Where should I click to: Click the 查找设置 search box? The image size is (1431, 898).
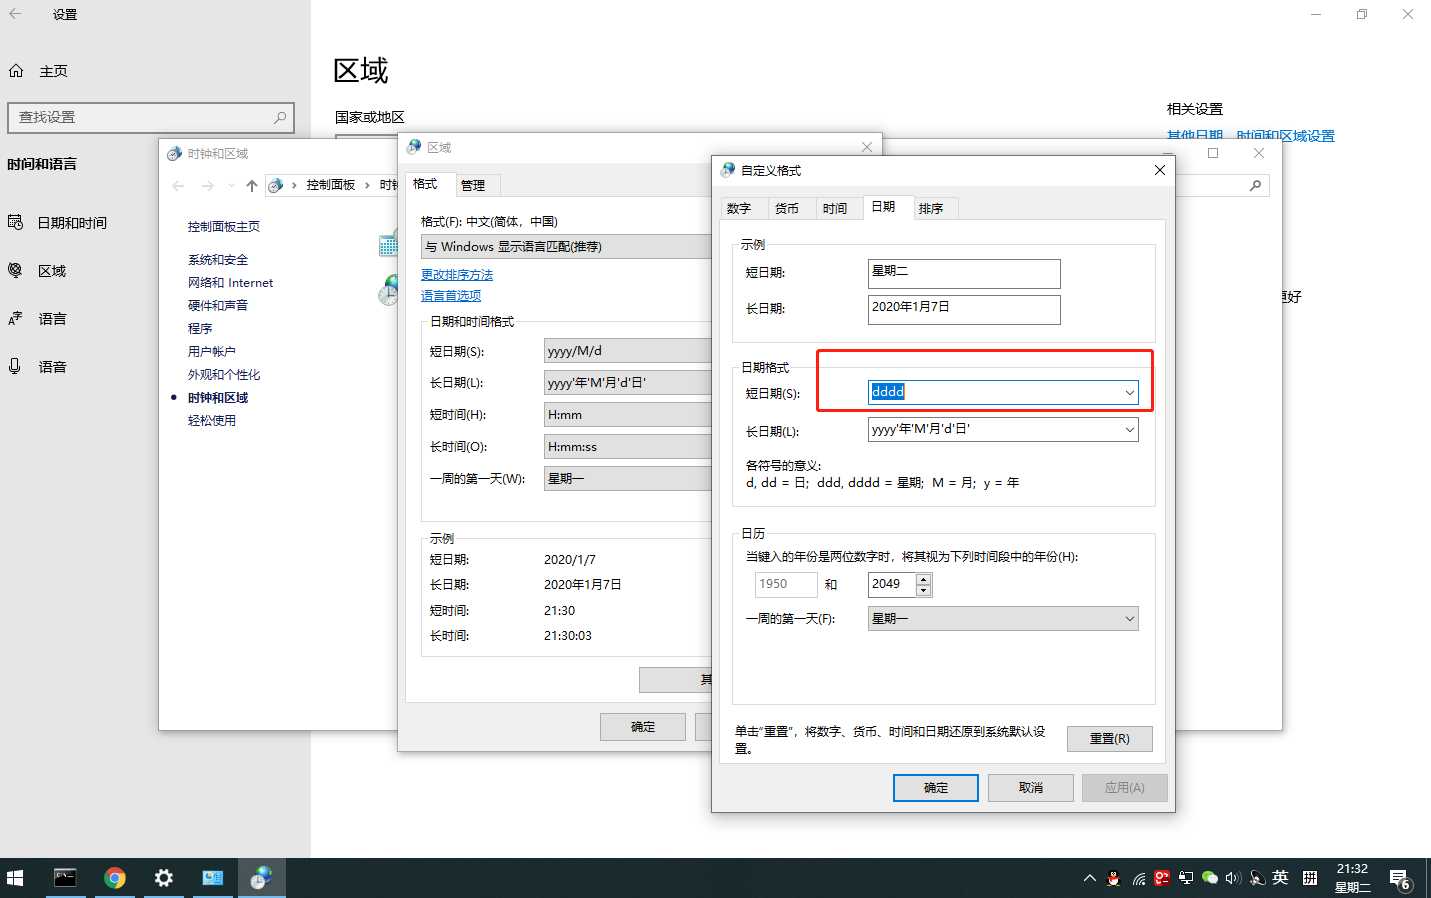[151, 117]
